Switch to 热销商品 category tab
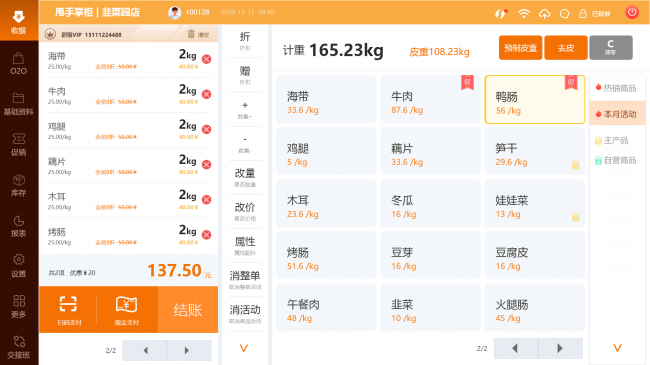The height and width of the screenshot is (365, 650). (x=617, y=88)
